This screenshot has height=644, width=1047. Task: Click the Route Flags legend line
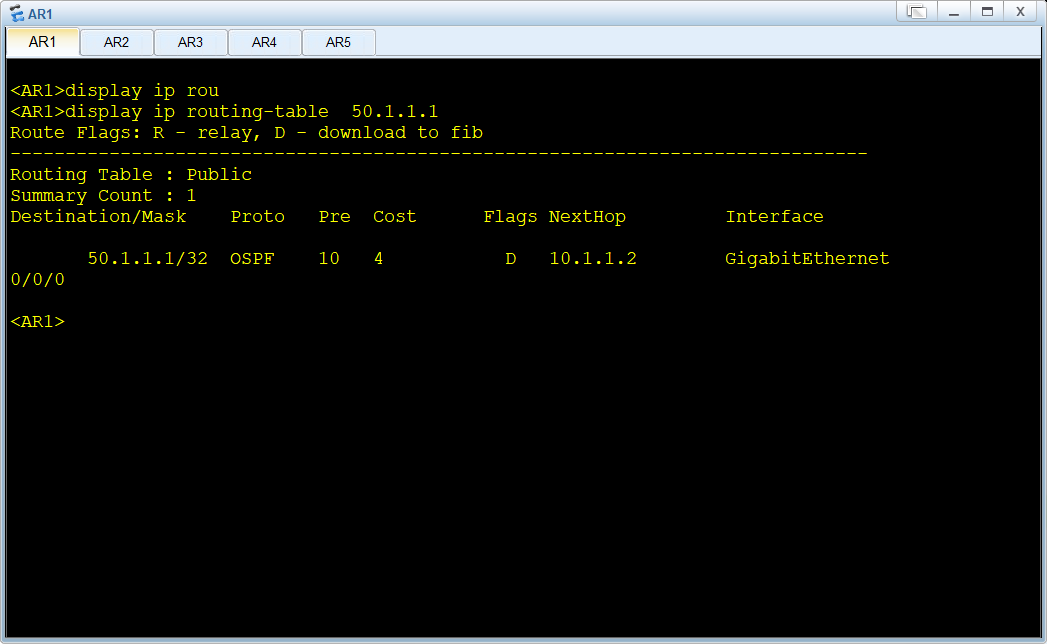click(246, 133)
